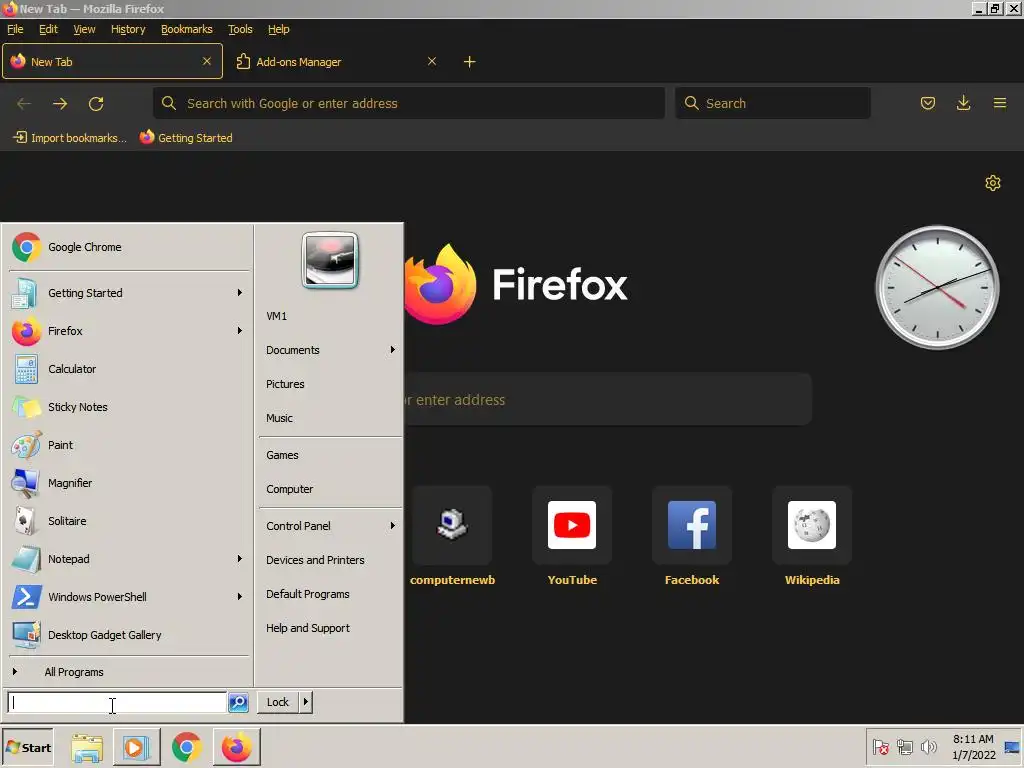Viewport: 1024px width, 768px height.
Task: Click the Start menu search magnifier button
Action: pyautogui.click(x=238, y=702)
